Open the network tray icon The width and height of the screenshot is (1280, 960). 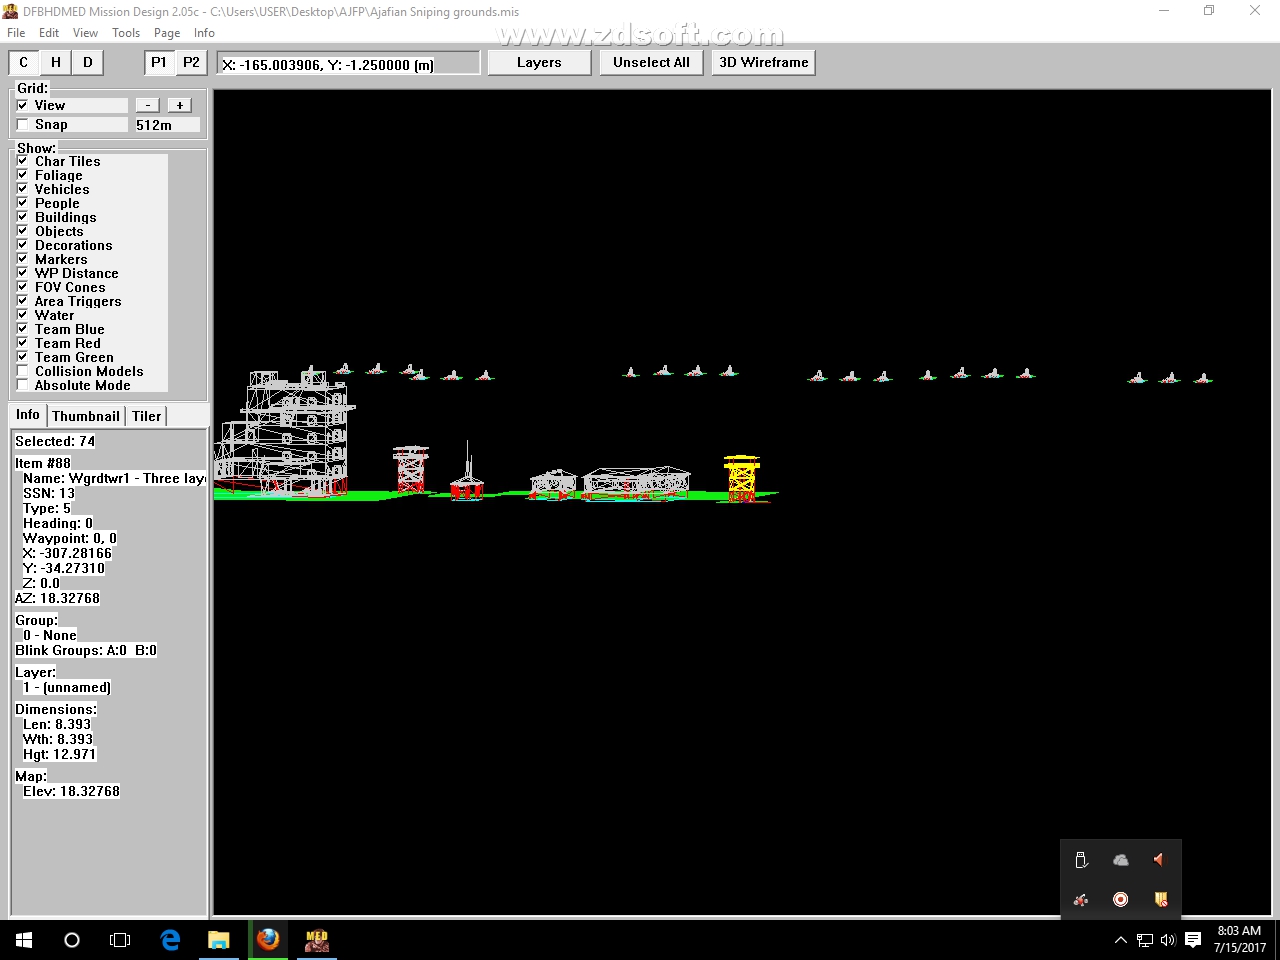(1145, 940)
